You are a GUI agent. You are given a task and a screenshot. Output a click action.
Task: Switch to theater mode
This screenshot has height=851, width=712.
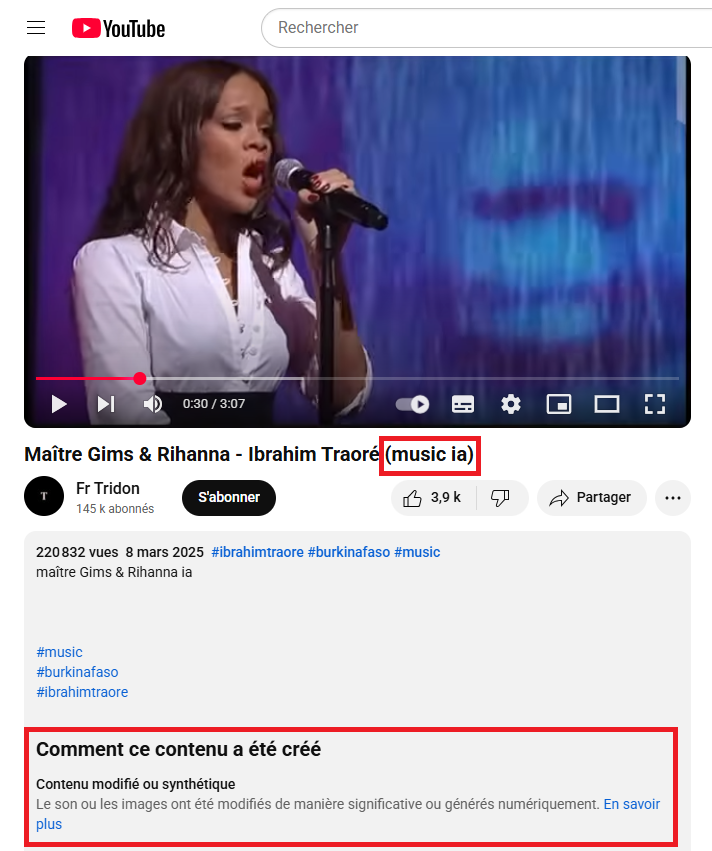pyautogui.click(x=607, y=404)
